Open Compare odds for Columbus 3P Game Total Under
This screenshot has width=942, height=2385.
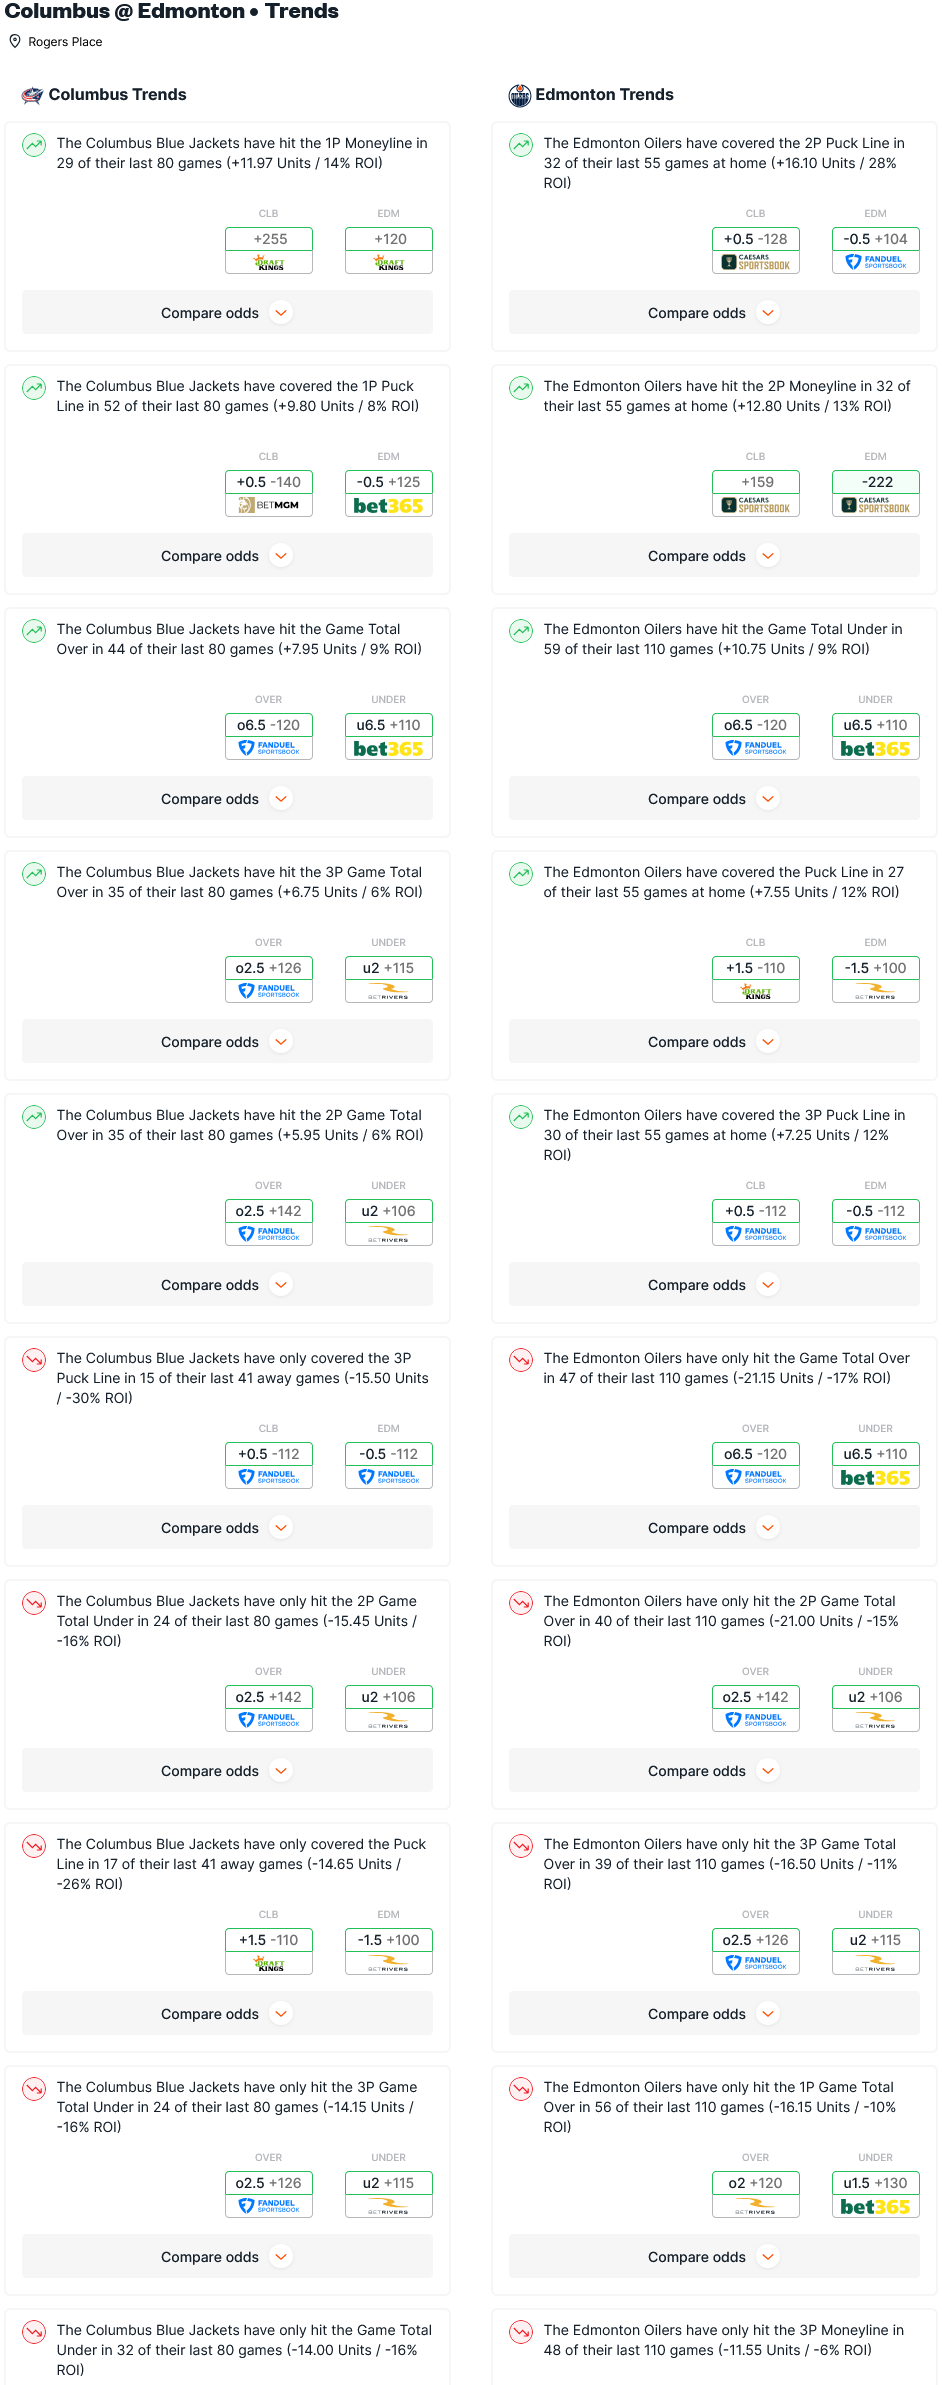(227, 2257)
